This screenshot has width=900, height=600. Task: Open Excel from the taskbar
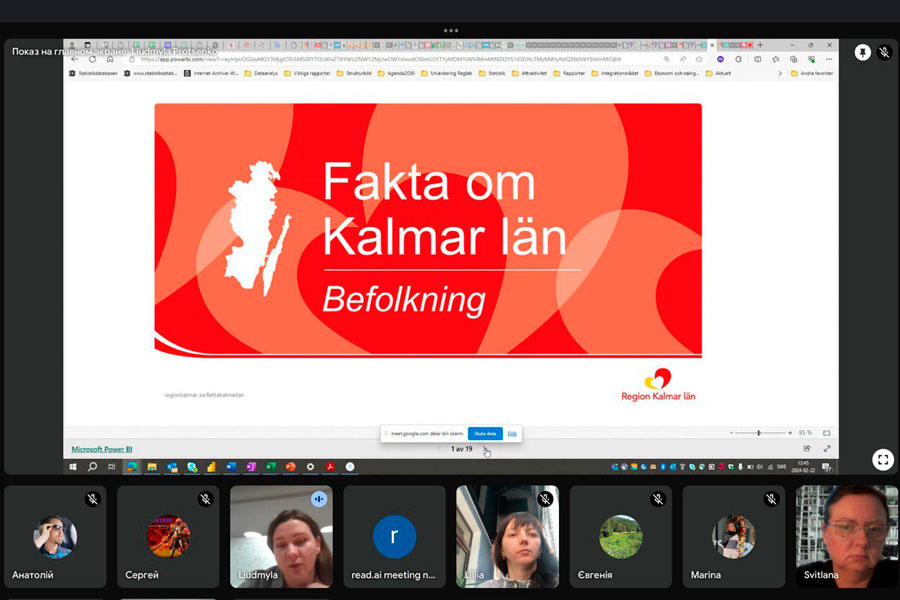coord(270,467)
